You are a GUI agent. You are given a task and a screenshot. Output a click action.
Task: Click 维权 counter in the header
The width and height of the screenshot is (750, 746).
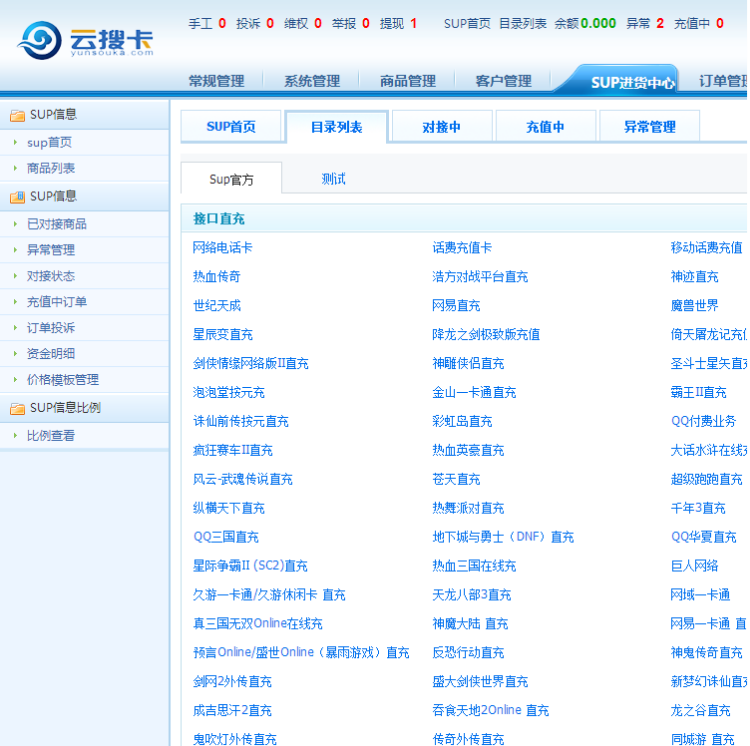(x=303, y=23)
